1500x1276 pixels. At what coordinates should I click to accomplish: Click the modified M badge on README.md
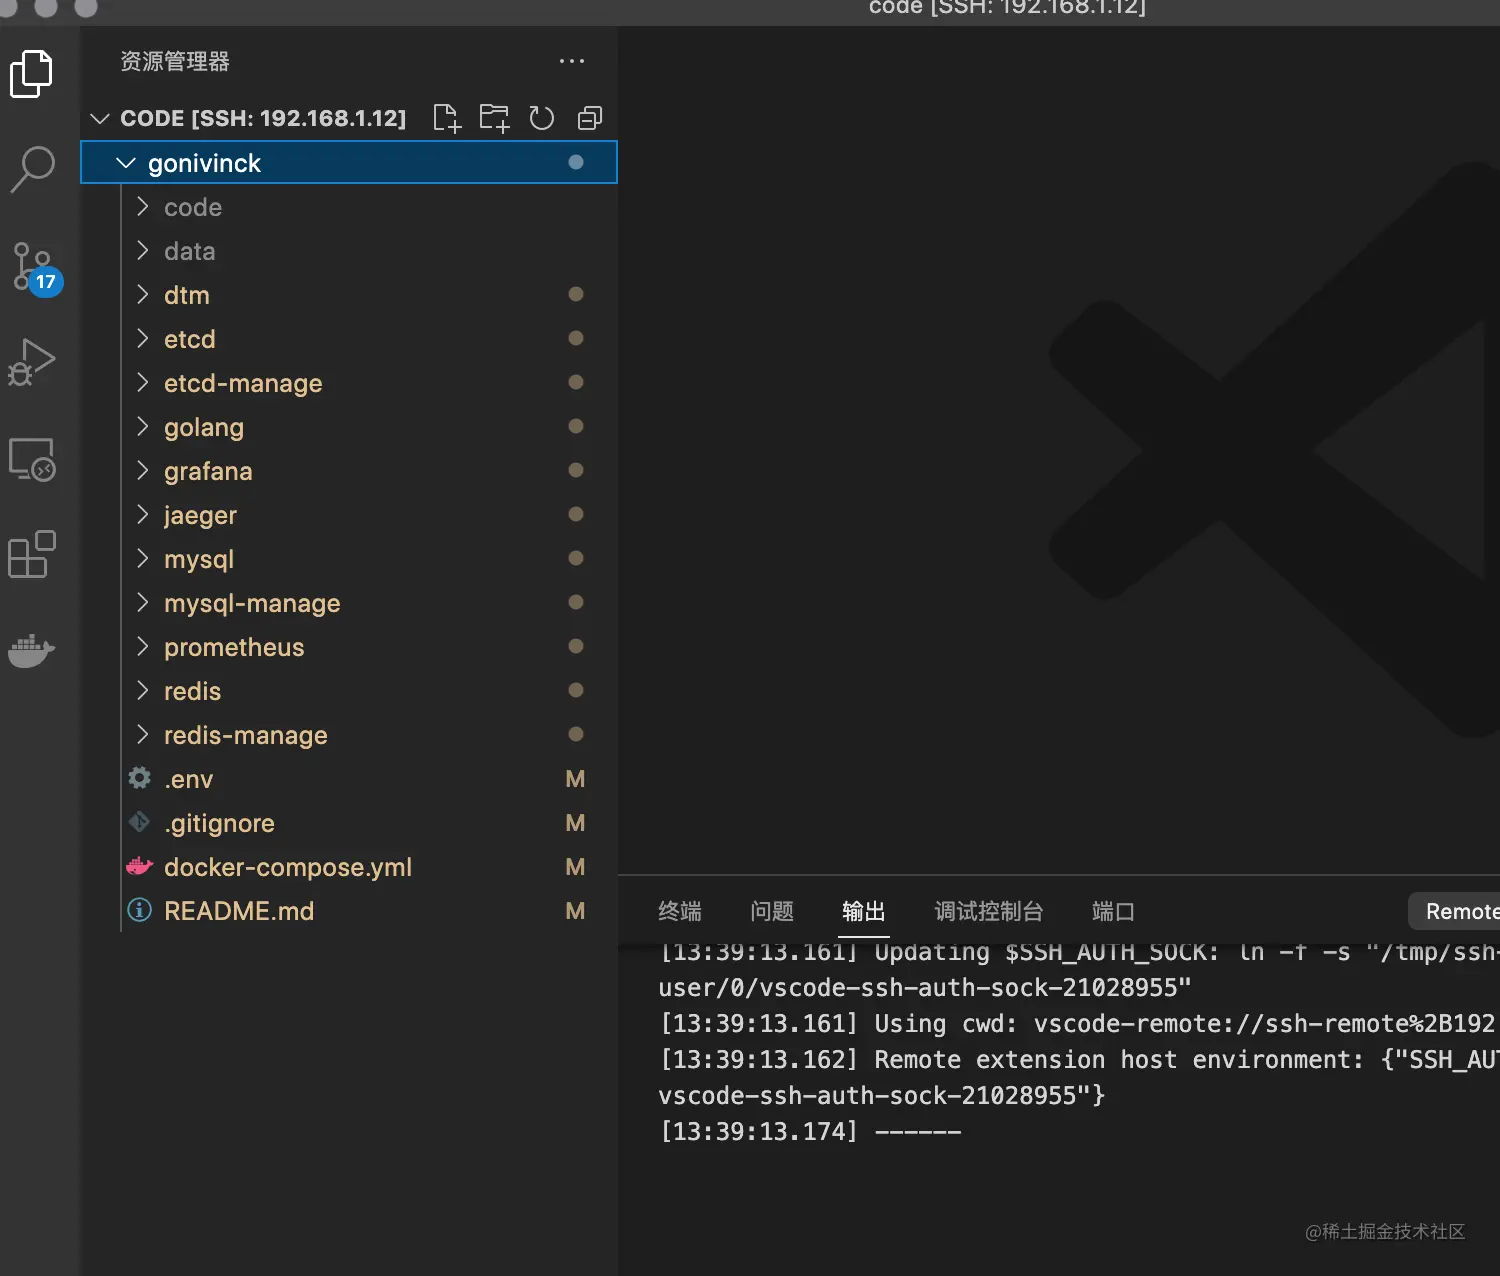pyautogui.click(x=575, y=911)
